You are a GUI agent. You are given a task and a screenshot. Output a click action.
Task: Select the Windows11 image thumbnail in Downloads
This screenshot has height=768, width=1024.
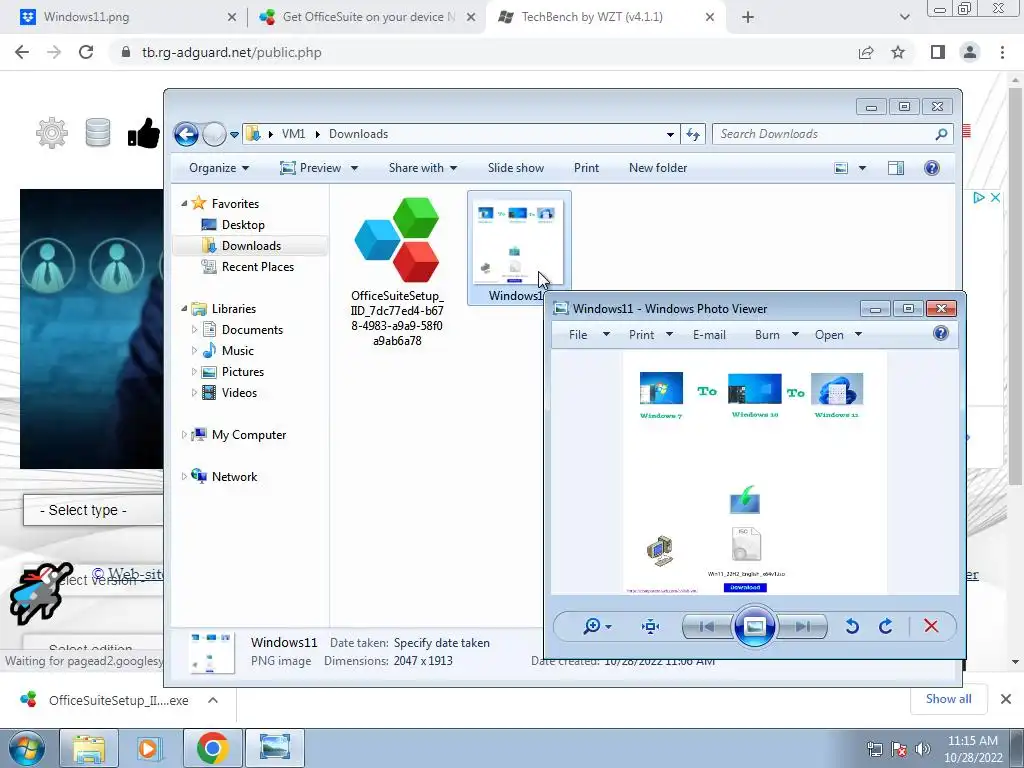[x=518, y=242]
